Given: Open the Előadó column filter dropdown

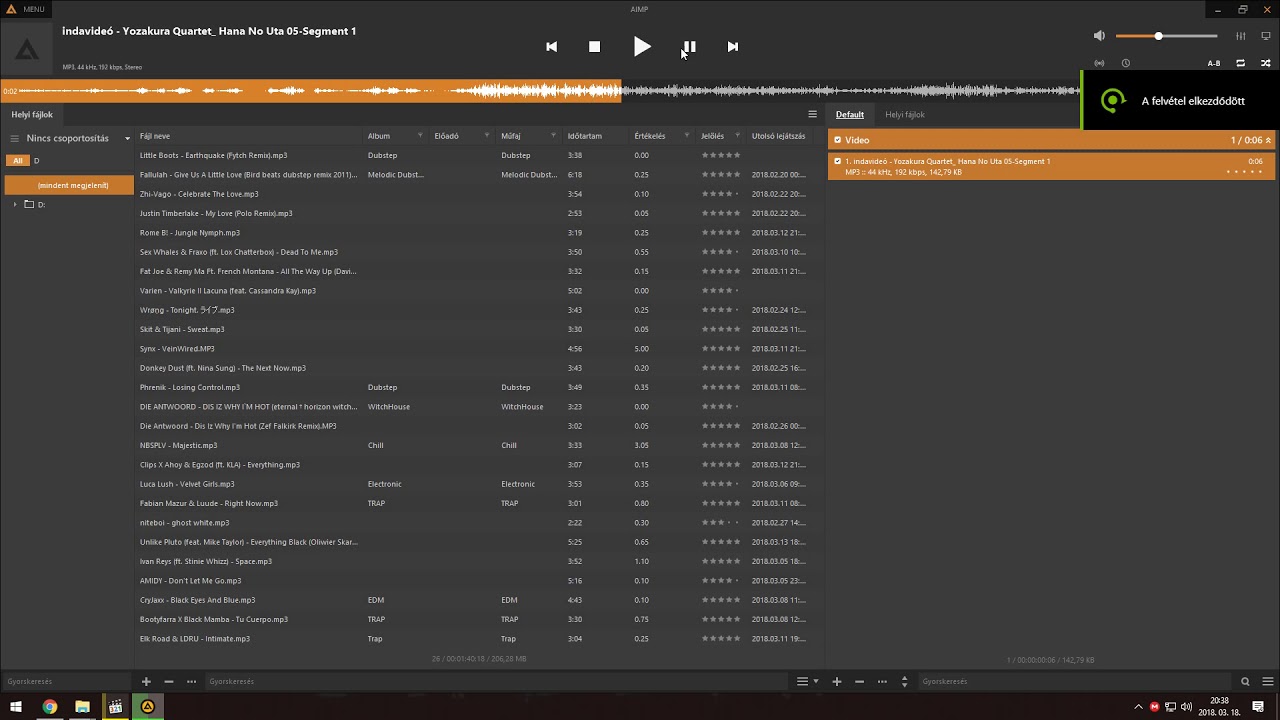Looking at the screenshot, I should (x=487, y=136).
